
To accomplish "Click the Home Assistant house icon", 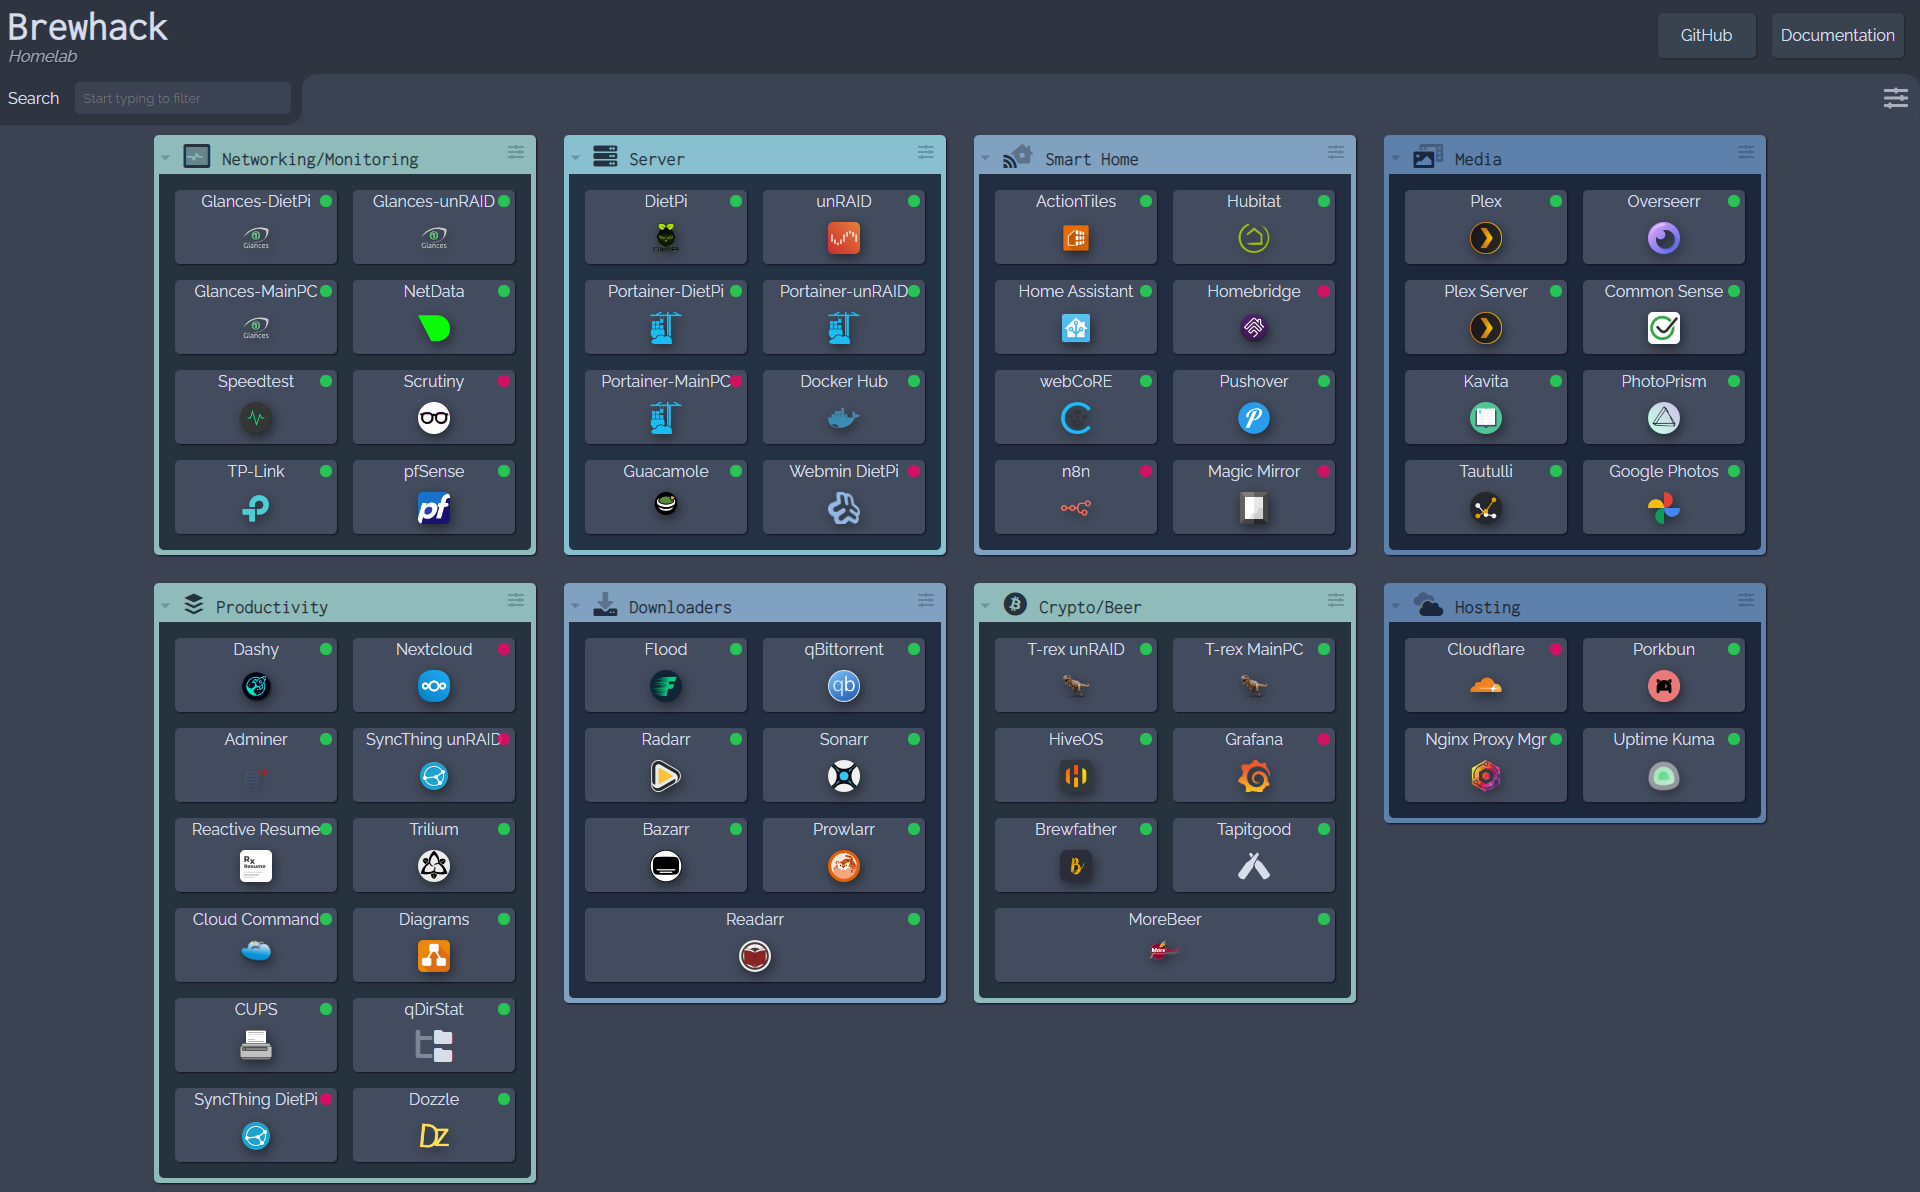I will [1075, 328].
